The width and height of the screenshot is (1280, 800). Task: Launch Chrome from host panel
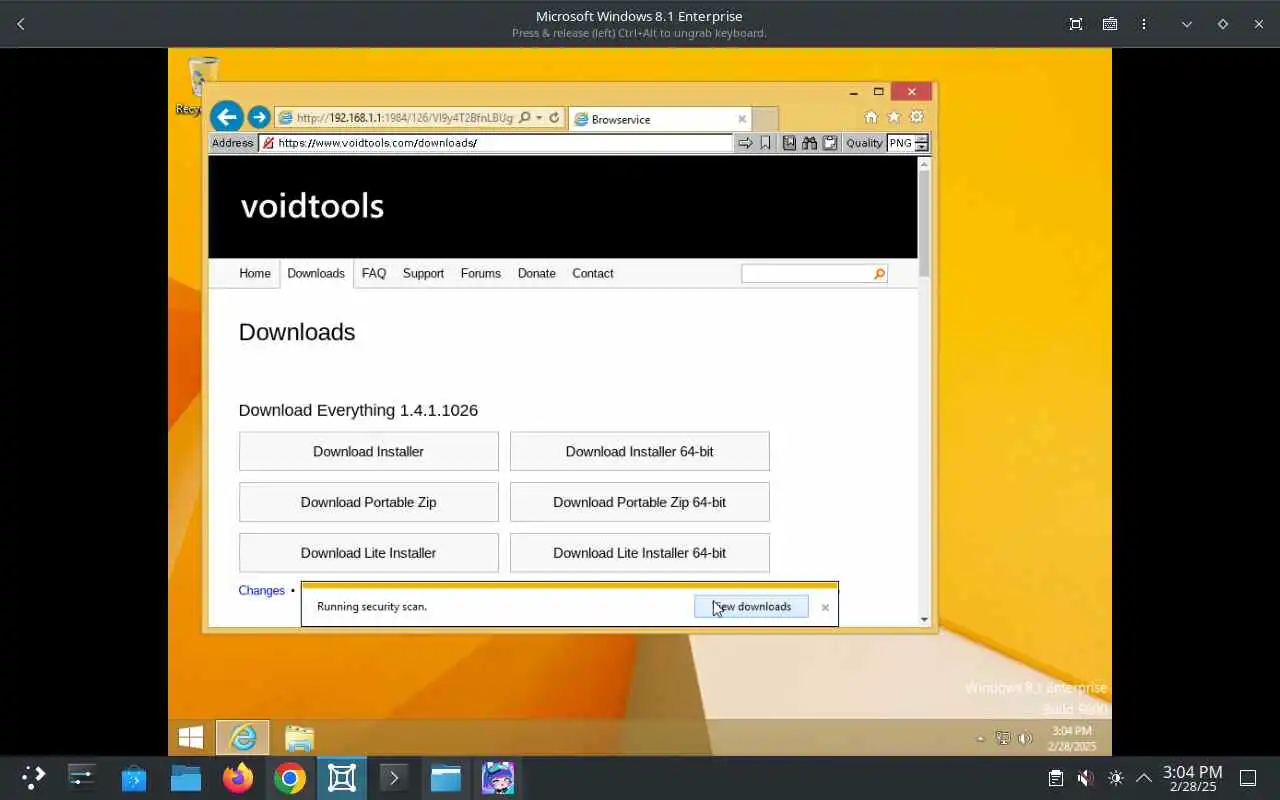click(290, 778)
